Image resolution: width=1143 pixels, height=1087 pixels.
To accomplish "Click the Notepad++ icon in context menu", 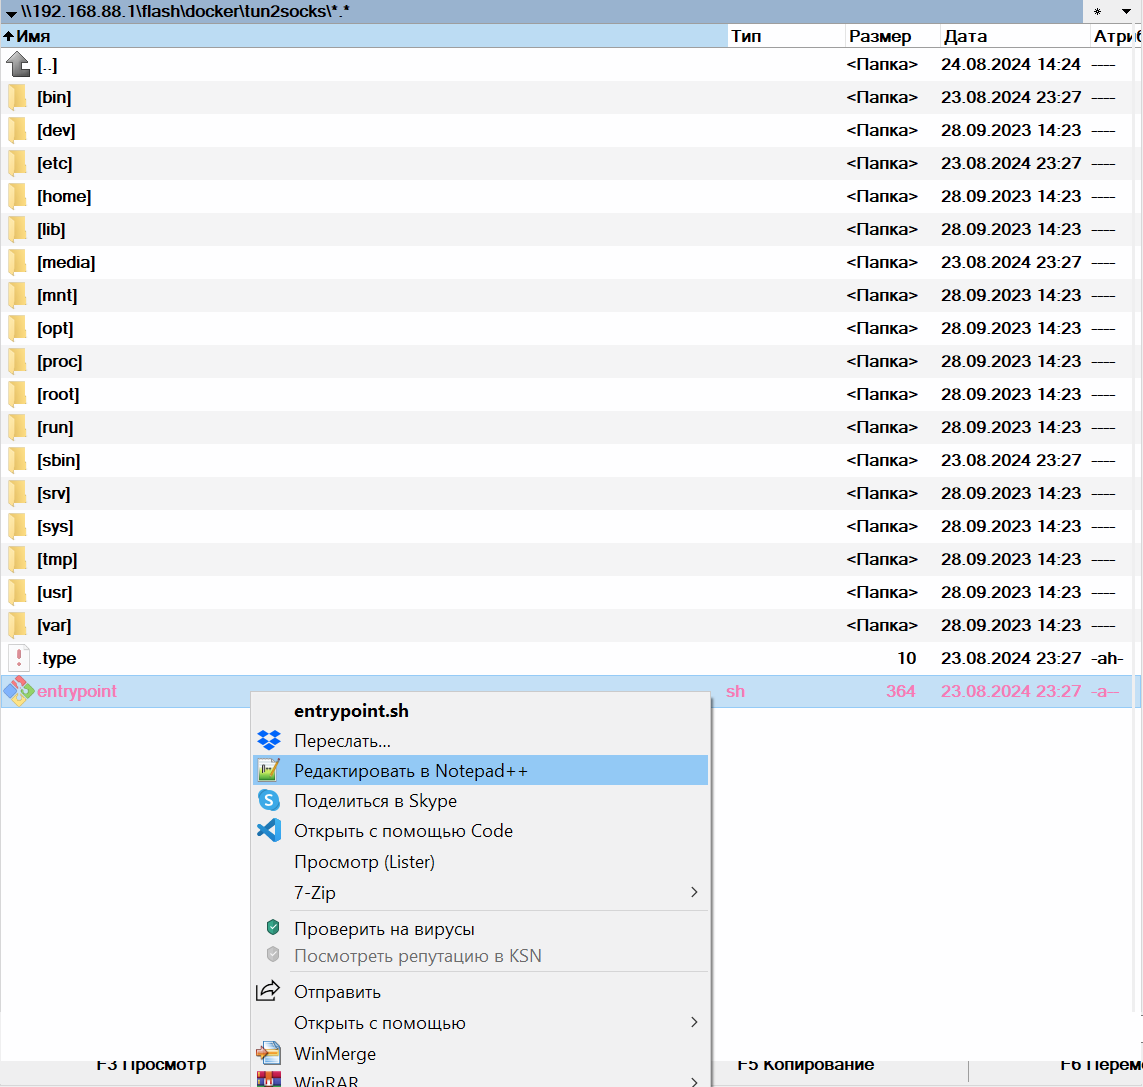I will [269, 770].
